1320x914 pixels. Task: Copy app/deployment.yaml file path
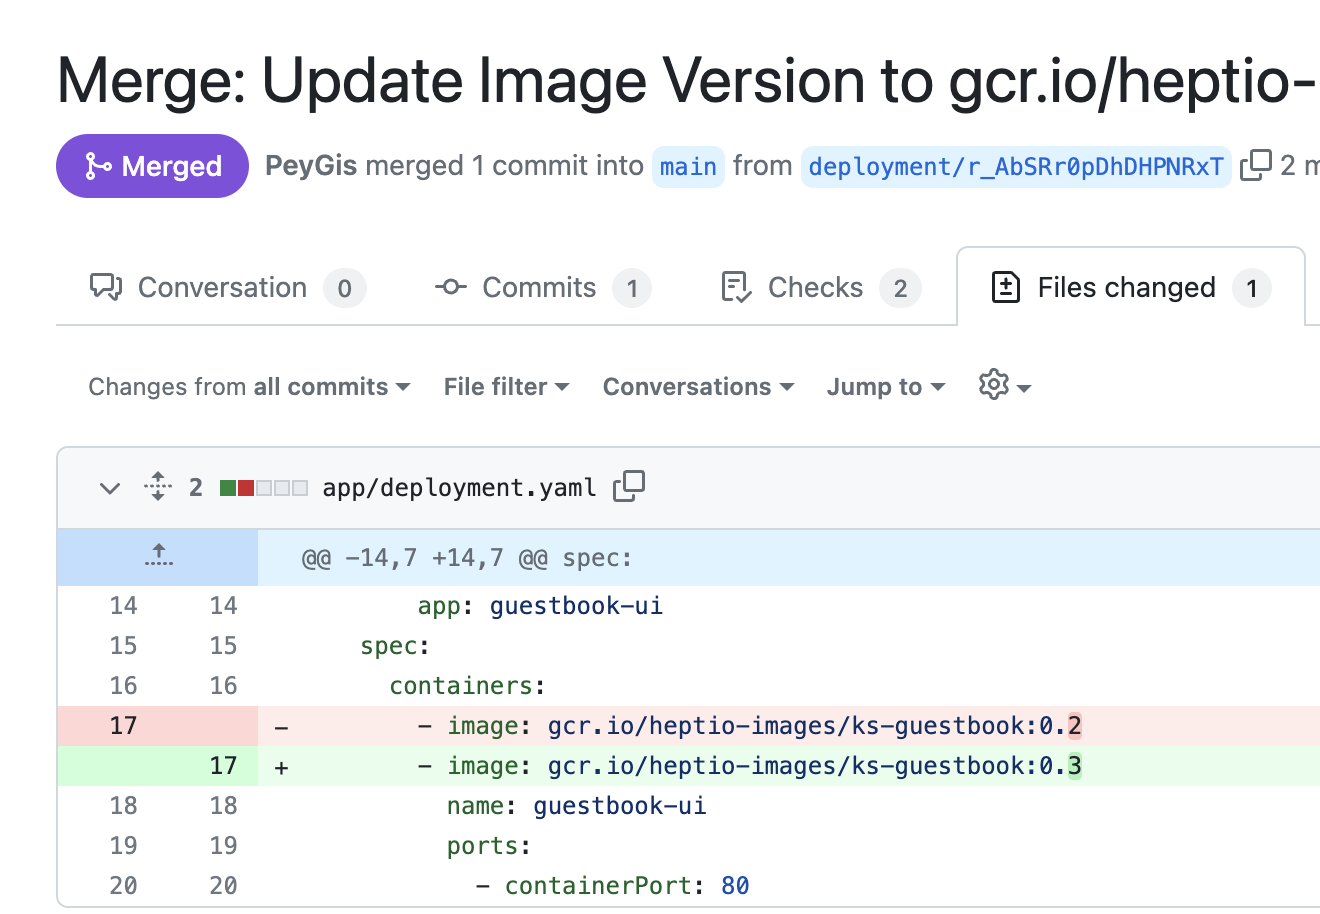click(629, 487)
